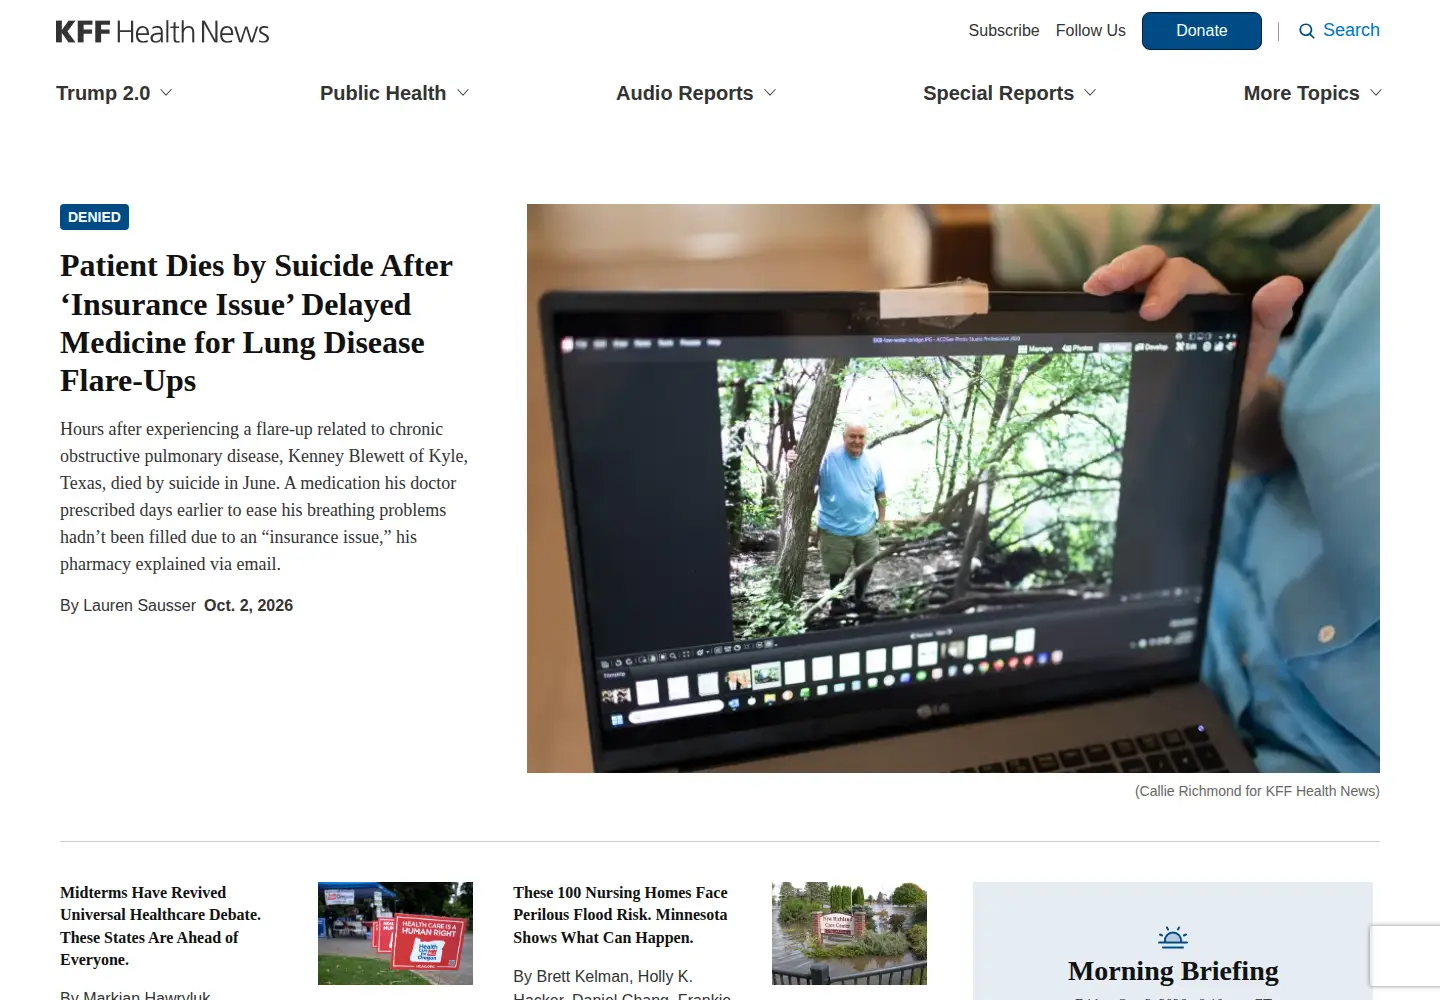
Task: Click the DENIED category tag
Action: click(x=94, y=217)
